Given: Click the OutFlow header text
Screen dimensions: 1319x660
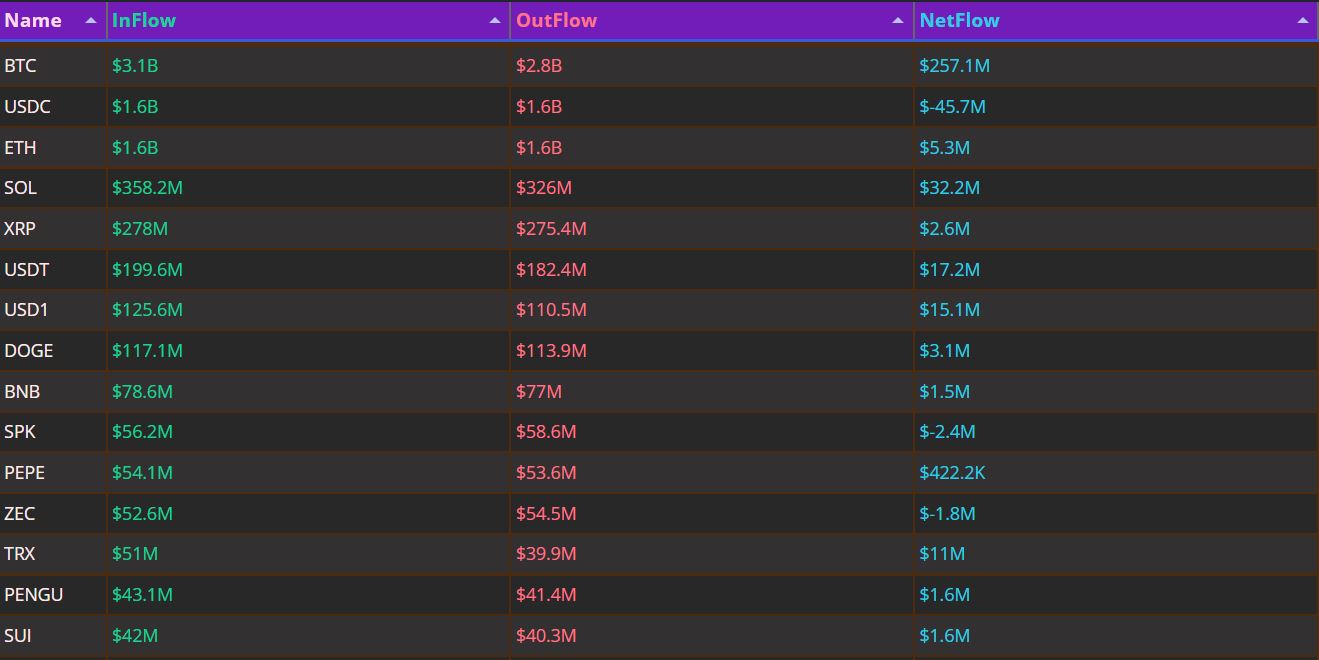Looking at the screenshot, I should point(556,21).
